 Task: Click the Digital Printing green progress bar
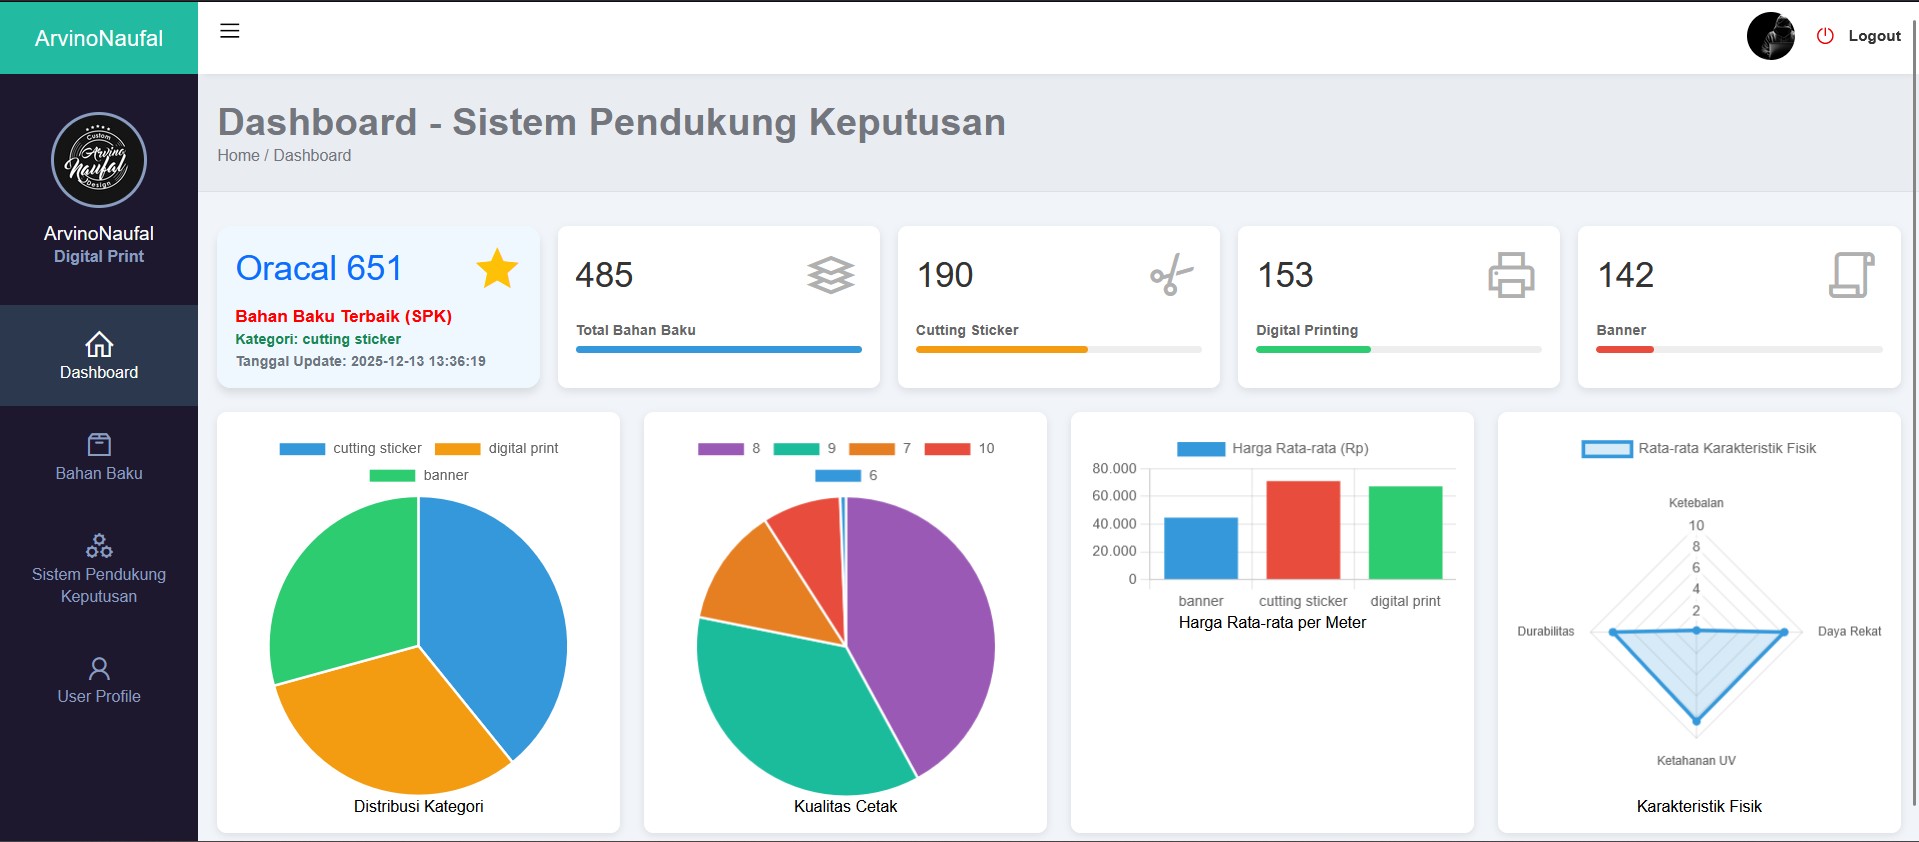1313,349
